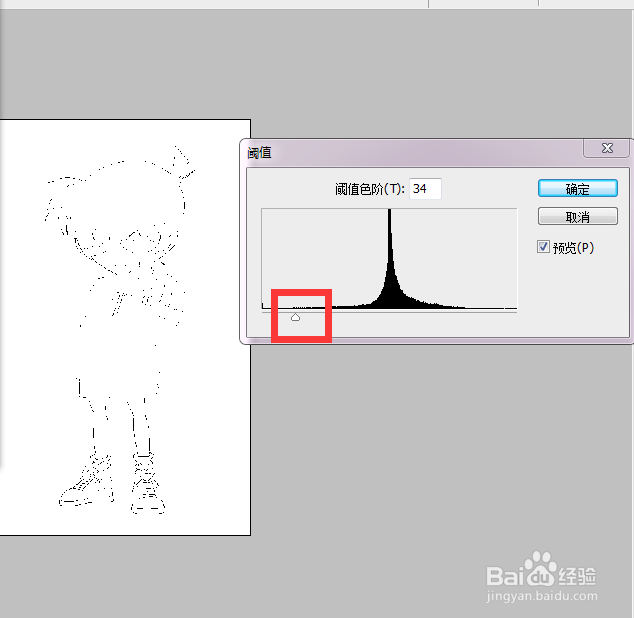Image resolution: width=634 pixels, height=618 pixels.
Task: Click the 阈值 dialog title bar
Action: [x=412, y=153]
